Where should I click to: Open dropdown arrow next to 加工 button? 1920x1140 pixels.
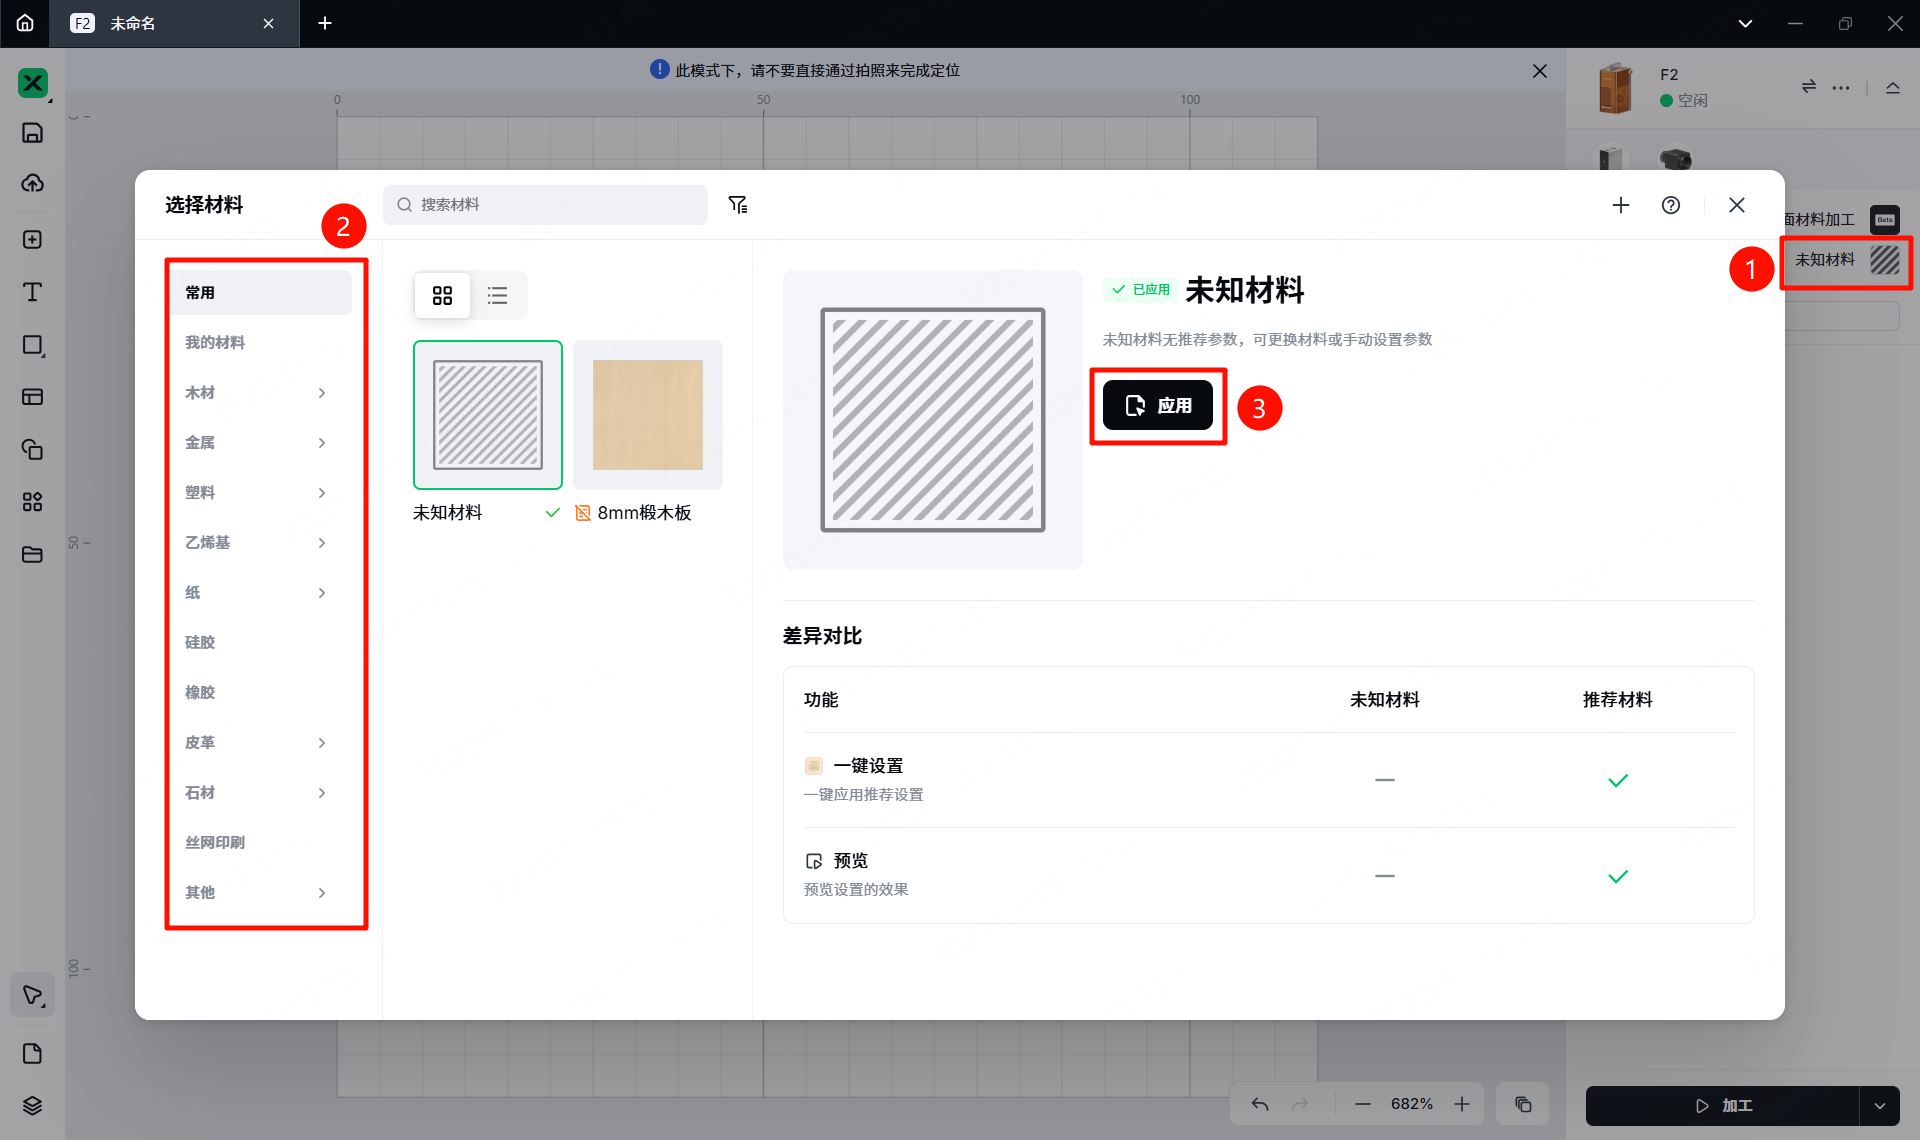pyautogui.click(x=1880, y=1106)
